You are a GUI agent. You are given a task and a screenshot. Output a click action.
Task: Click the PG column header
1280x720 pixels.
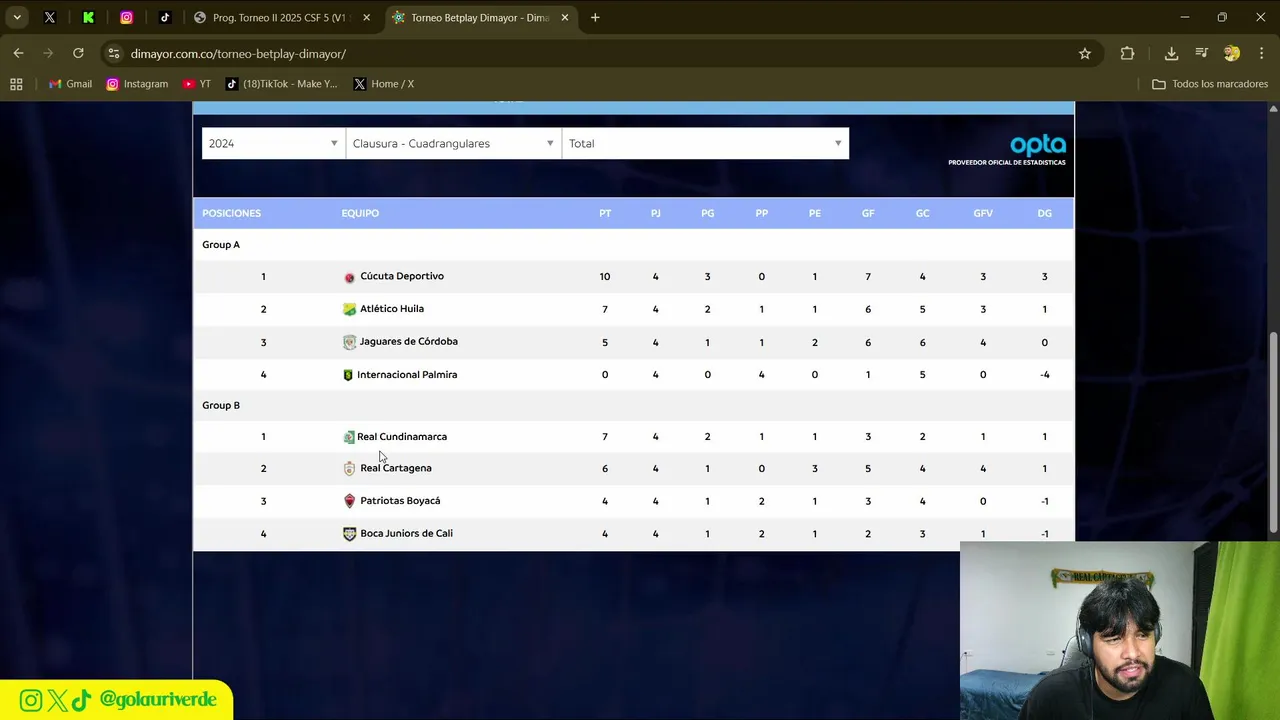708,213
